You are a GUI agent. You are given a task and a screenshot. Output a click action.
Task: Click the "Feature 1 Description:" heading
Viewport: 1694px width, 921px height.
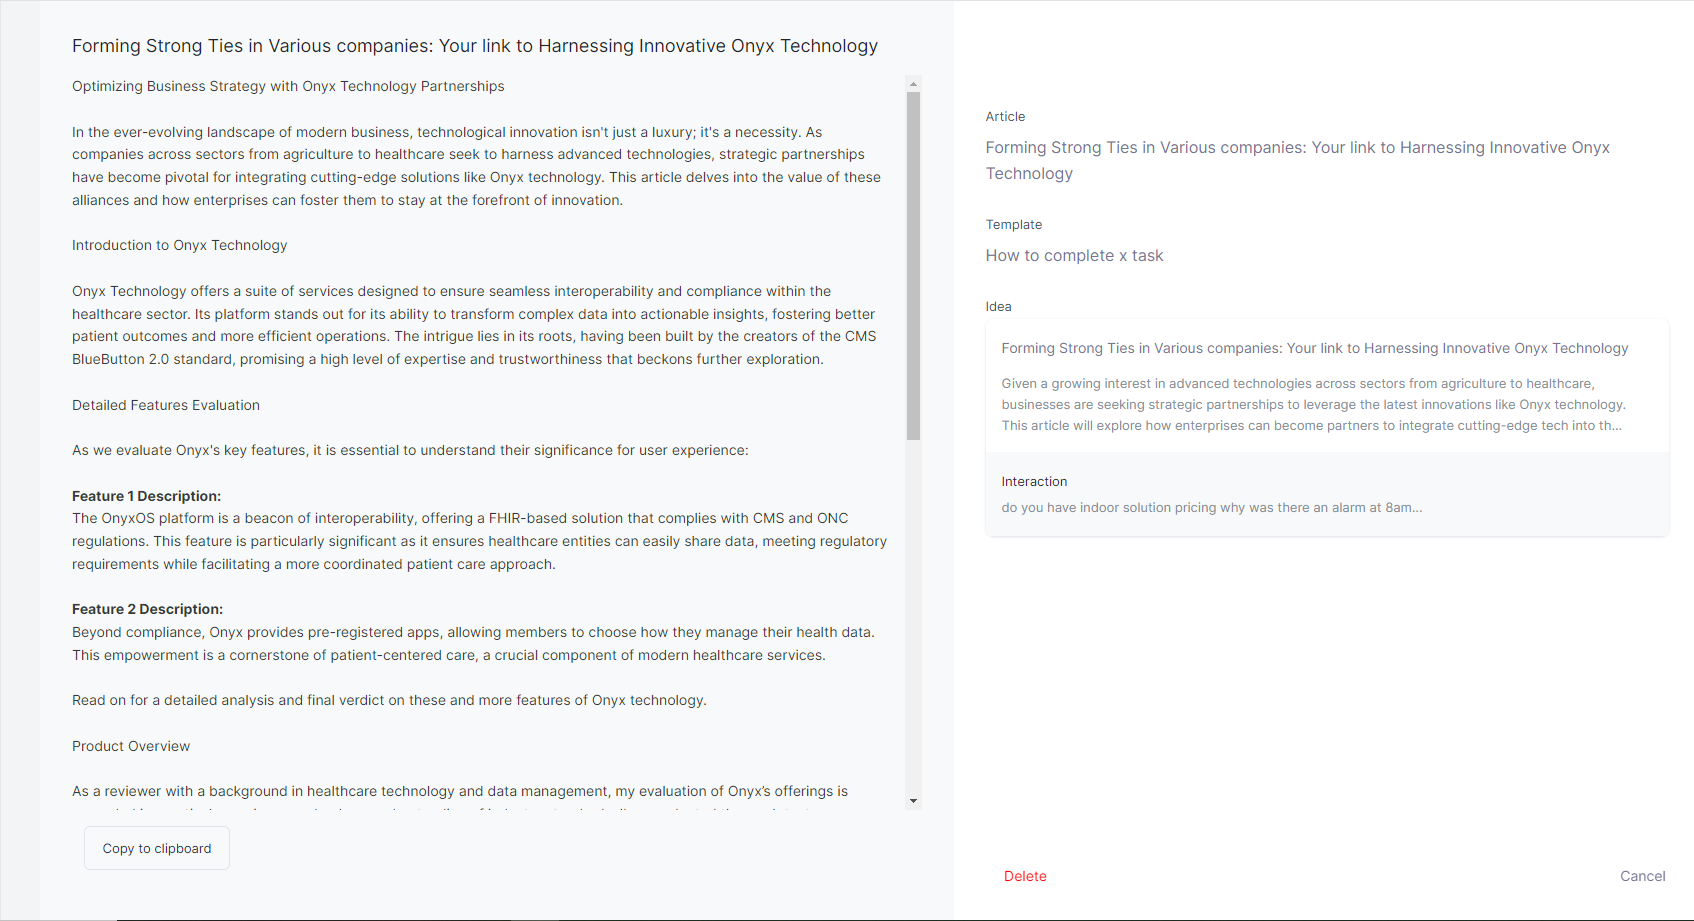146,496
